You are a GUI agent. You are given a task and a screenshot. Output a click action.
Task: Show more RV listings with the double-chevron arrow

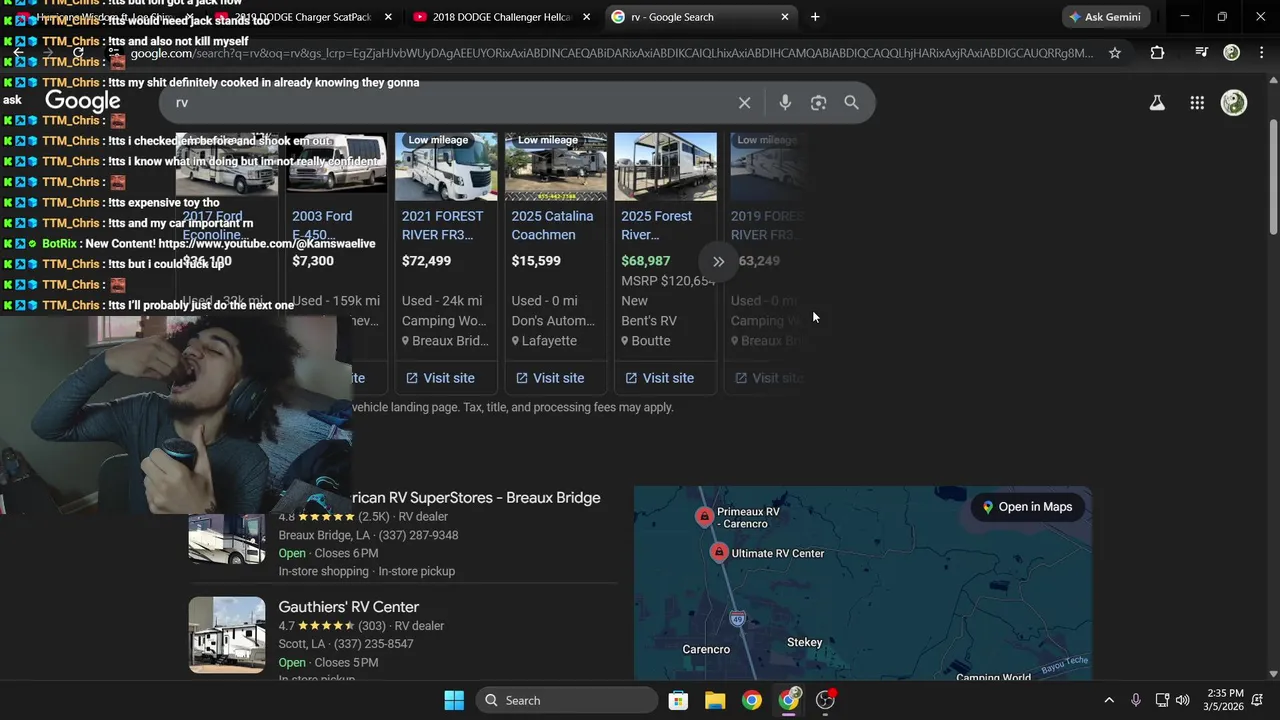(718, 262)
